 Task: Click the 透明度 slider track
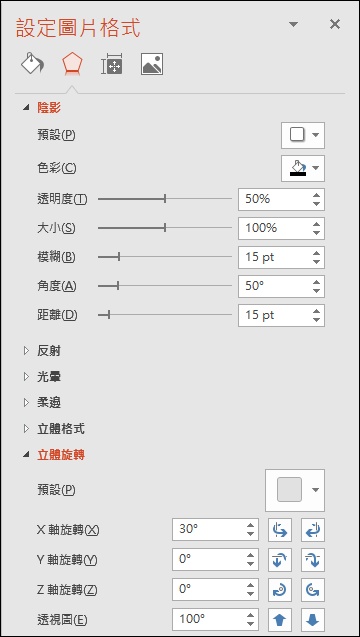point(165,199)
